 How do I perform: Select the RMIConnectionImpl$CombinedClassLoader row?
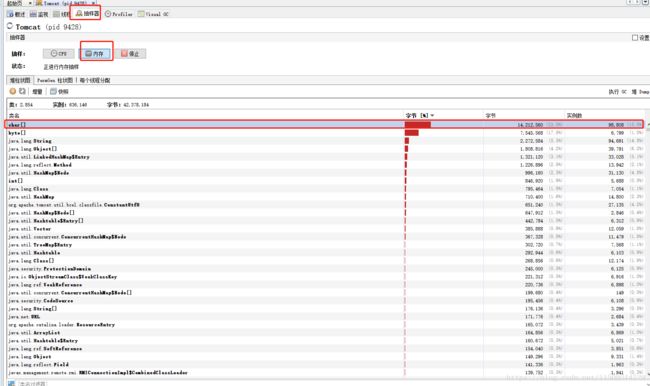coord(325,372)
